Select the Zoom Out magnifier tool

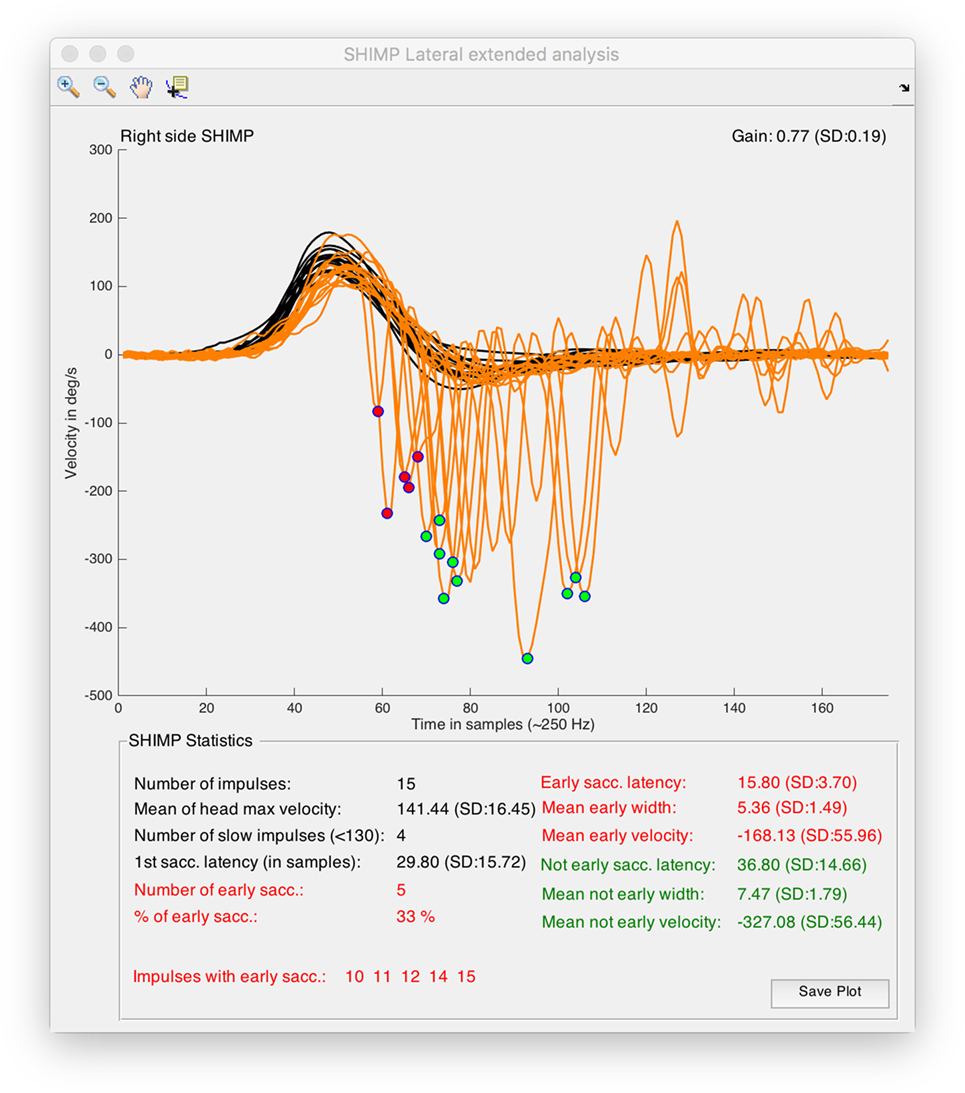click(105, 87)
